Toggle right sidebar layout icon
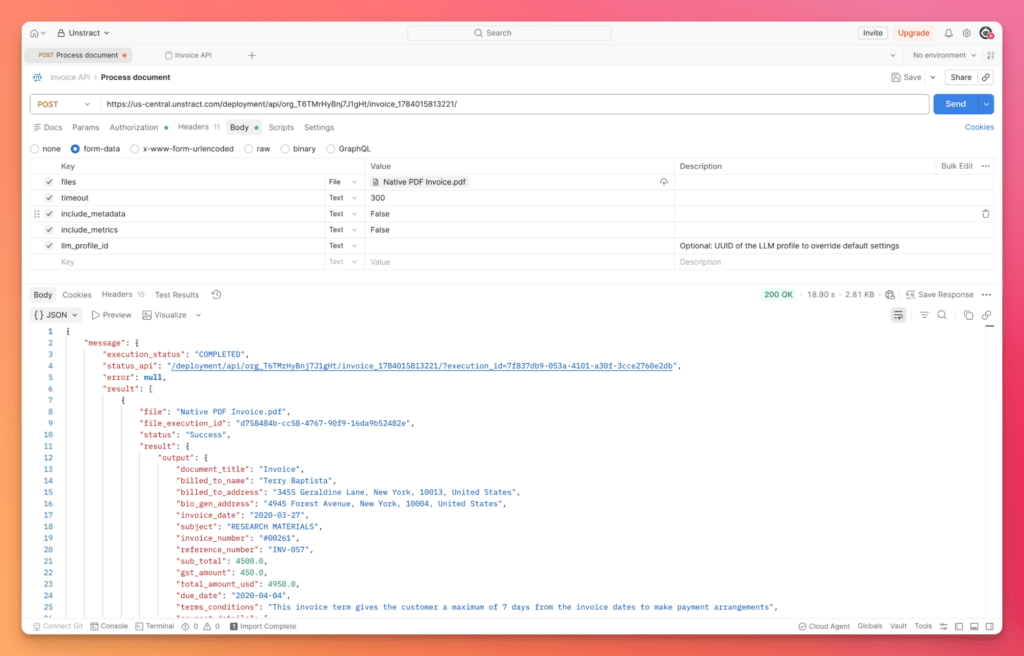Viewport: 1024px width, 656px height. 989,626
